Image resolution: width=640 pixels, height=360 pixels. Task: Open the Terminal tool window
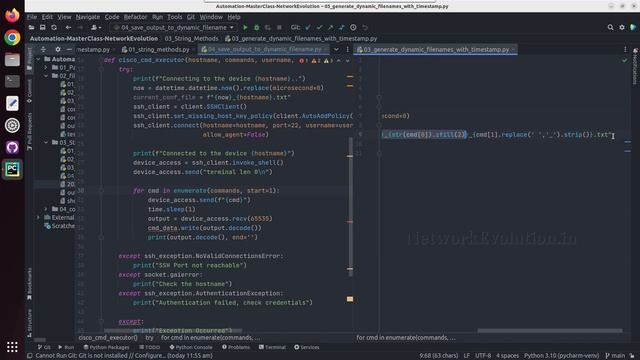click(x=272, y=347)
